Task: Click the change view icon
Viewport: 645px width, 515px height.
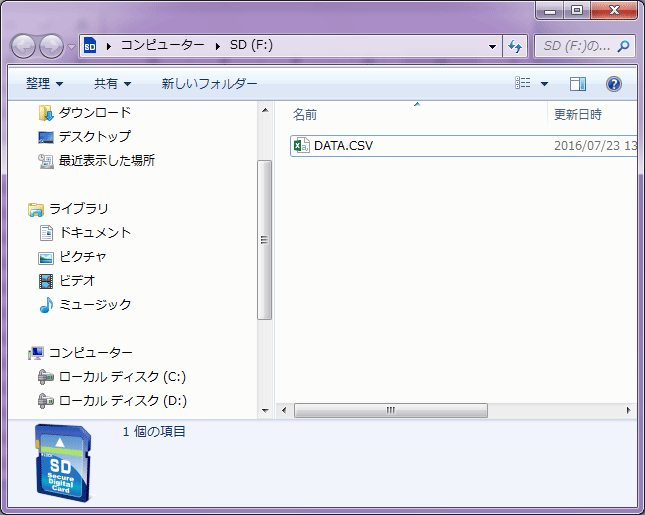Action: point(523,84)
